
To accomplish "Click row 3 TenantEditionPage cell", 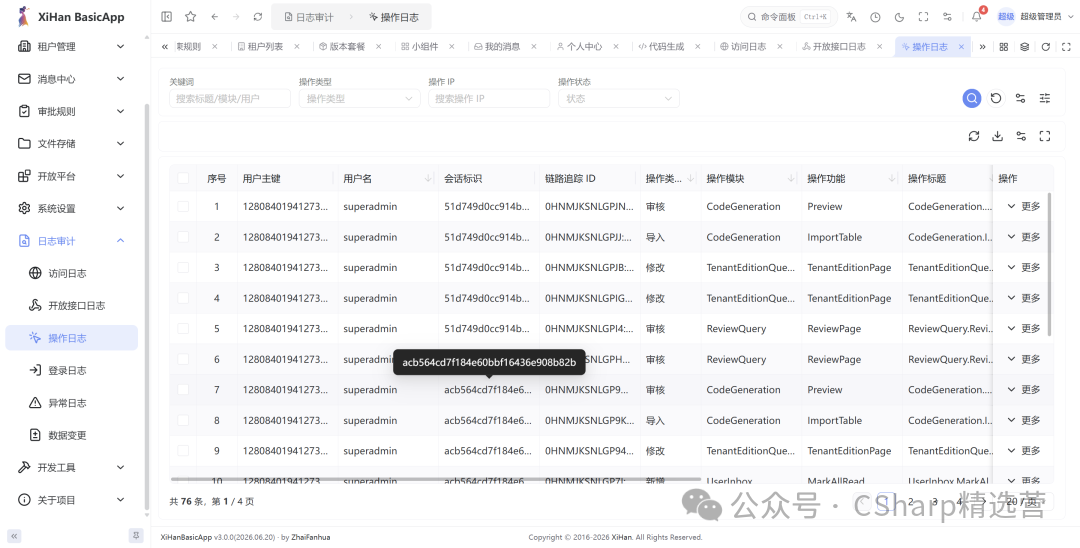I will pyautogui.click(x=849, y=268).
